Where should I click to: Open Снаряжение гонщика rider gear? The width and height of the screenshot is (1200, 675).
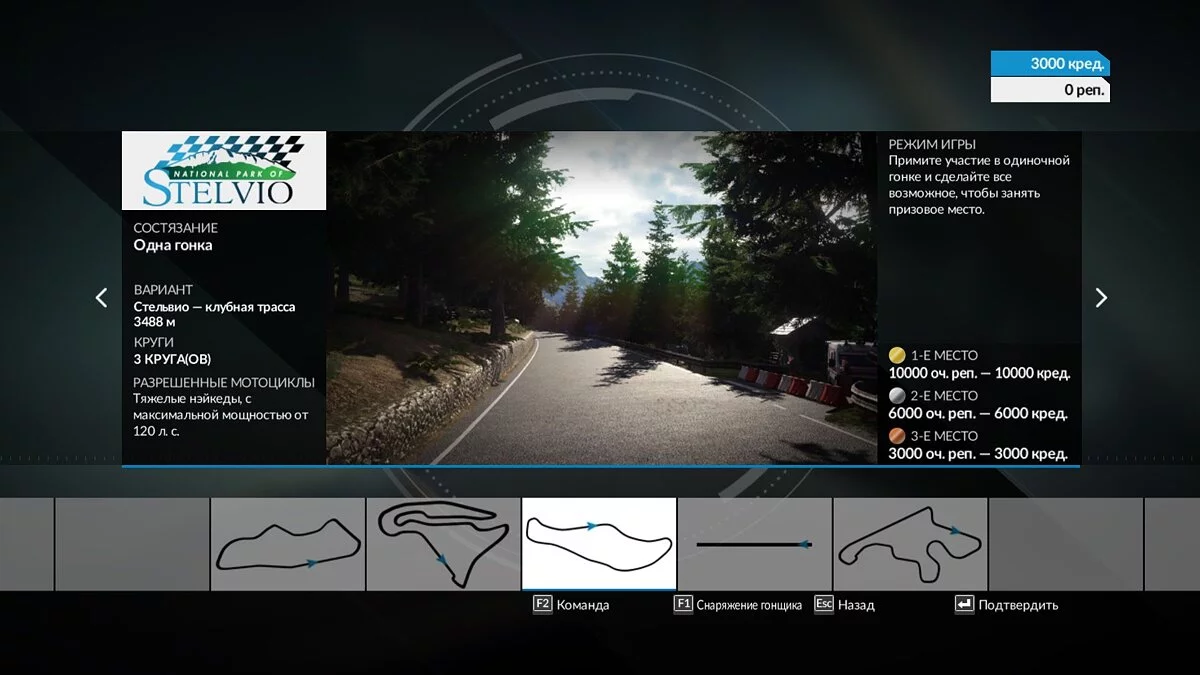[749, 605]
